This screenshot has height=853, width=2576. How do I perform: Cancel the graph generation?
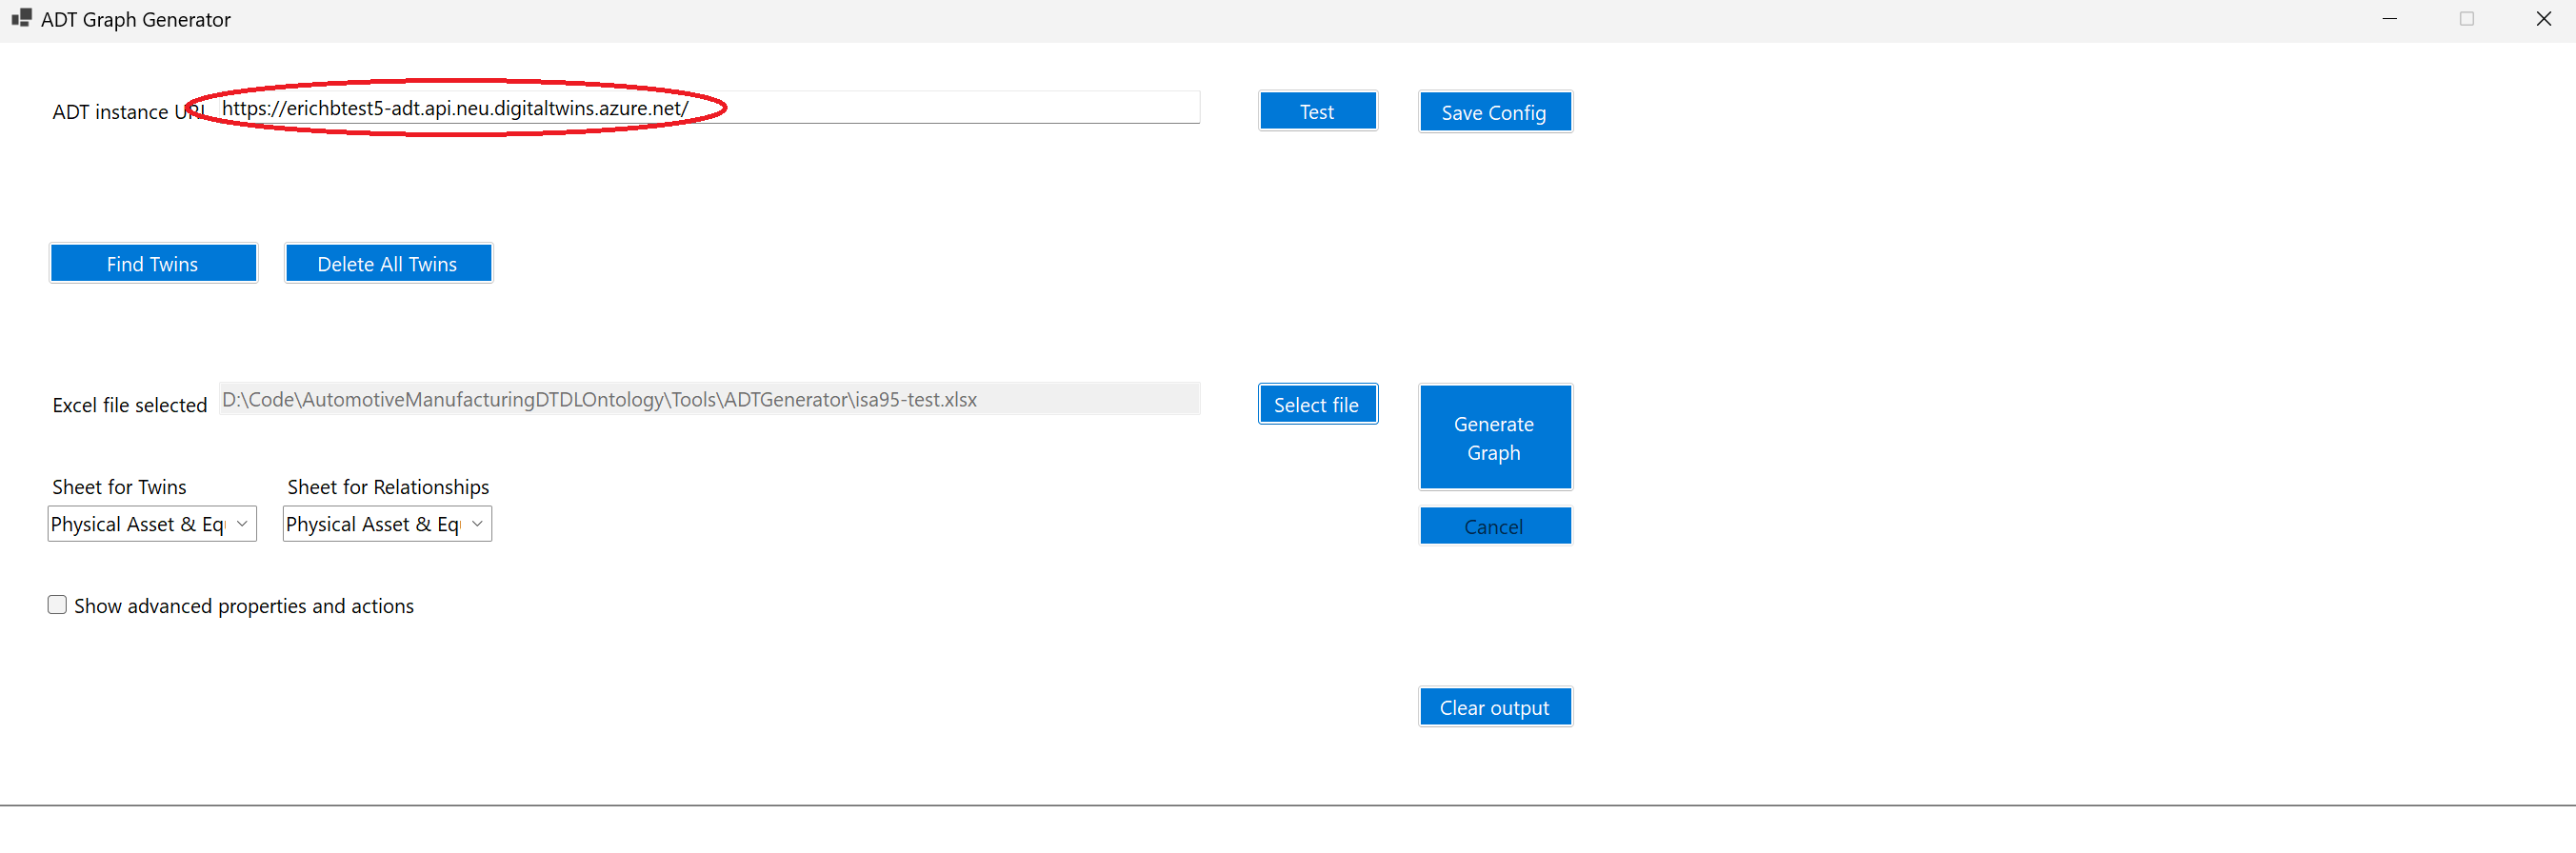pos(1494,526)
